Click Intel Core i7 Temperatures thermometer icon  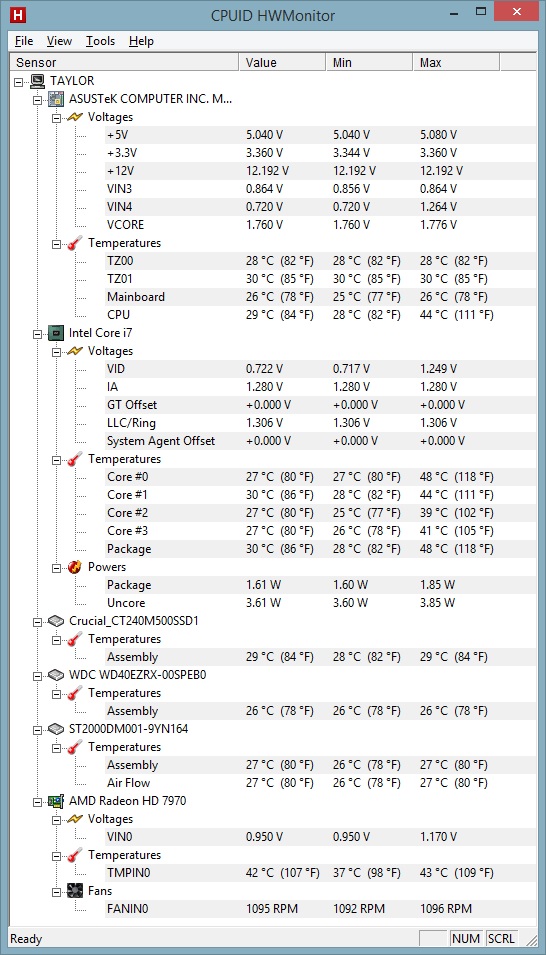click(75, 459)
